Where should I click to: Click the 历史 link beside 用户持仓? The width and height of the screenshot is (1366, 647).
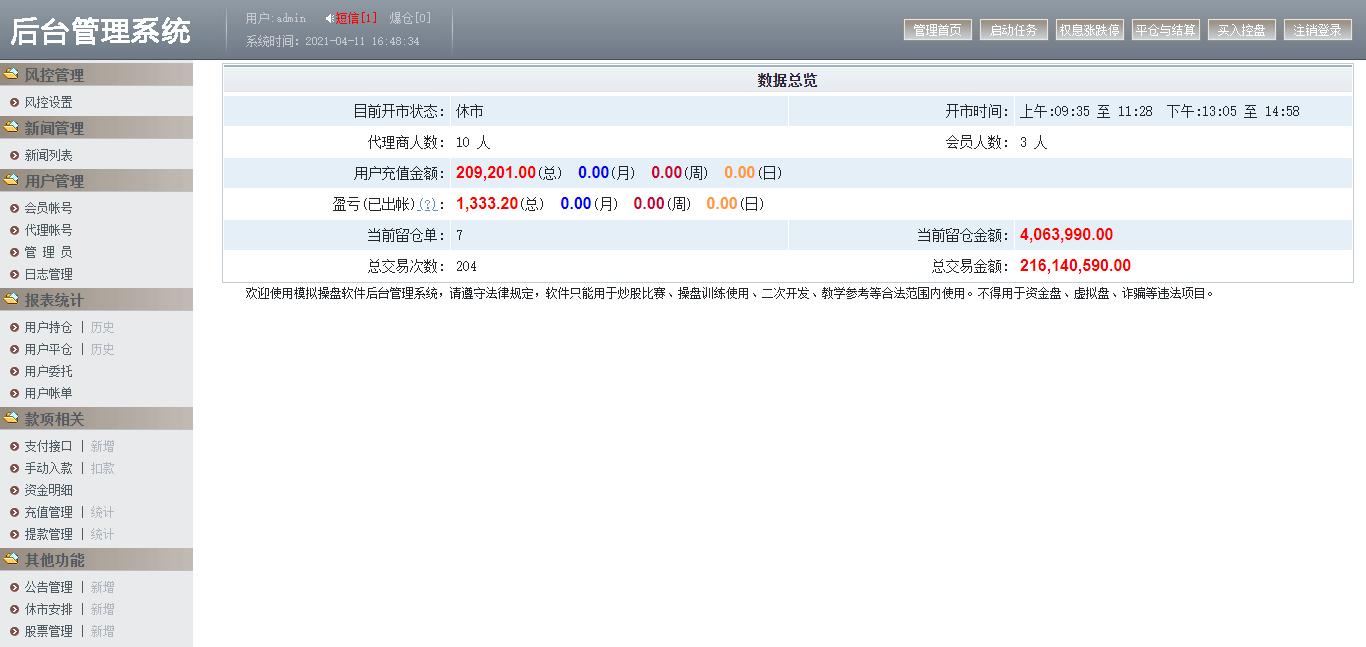102,327
